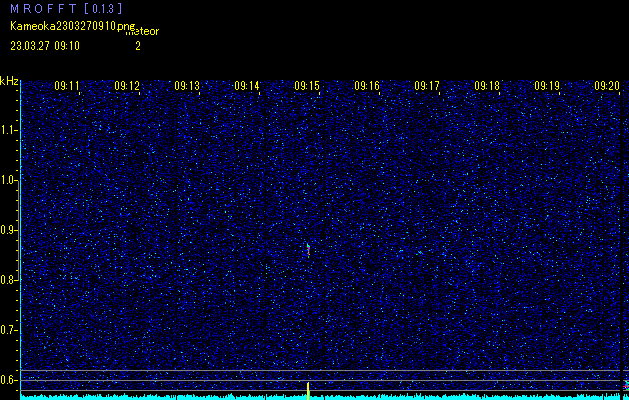
Task: Select the file name Kameoka2303270910.png
Action: pos(73,26)
